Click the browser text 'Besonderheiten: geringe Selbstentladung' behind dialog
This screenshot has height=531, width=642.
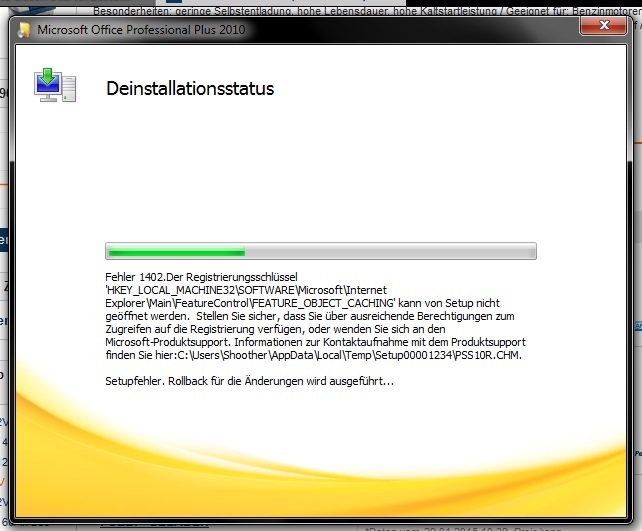(192, 11)
